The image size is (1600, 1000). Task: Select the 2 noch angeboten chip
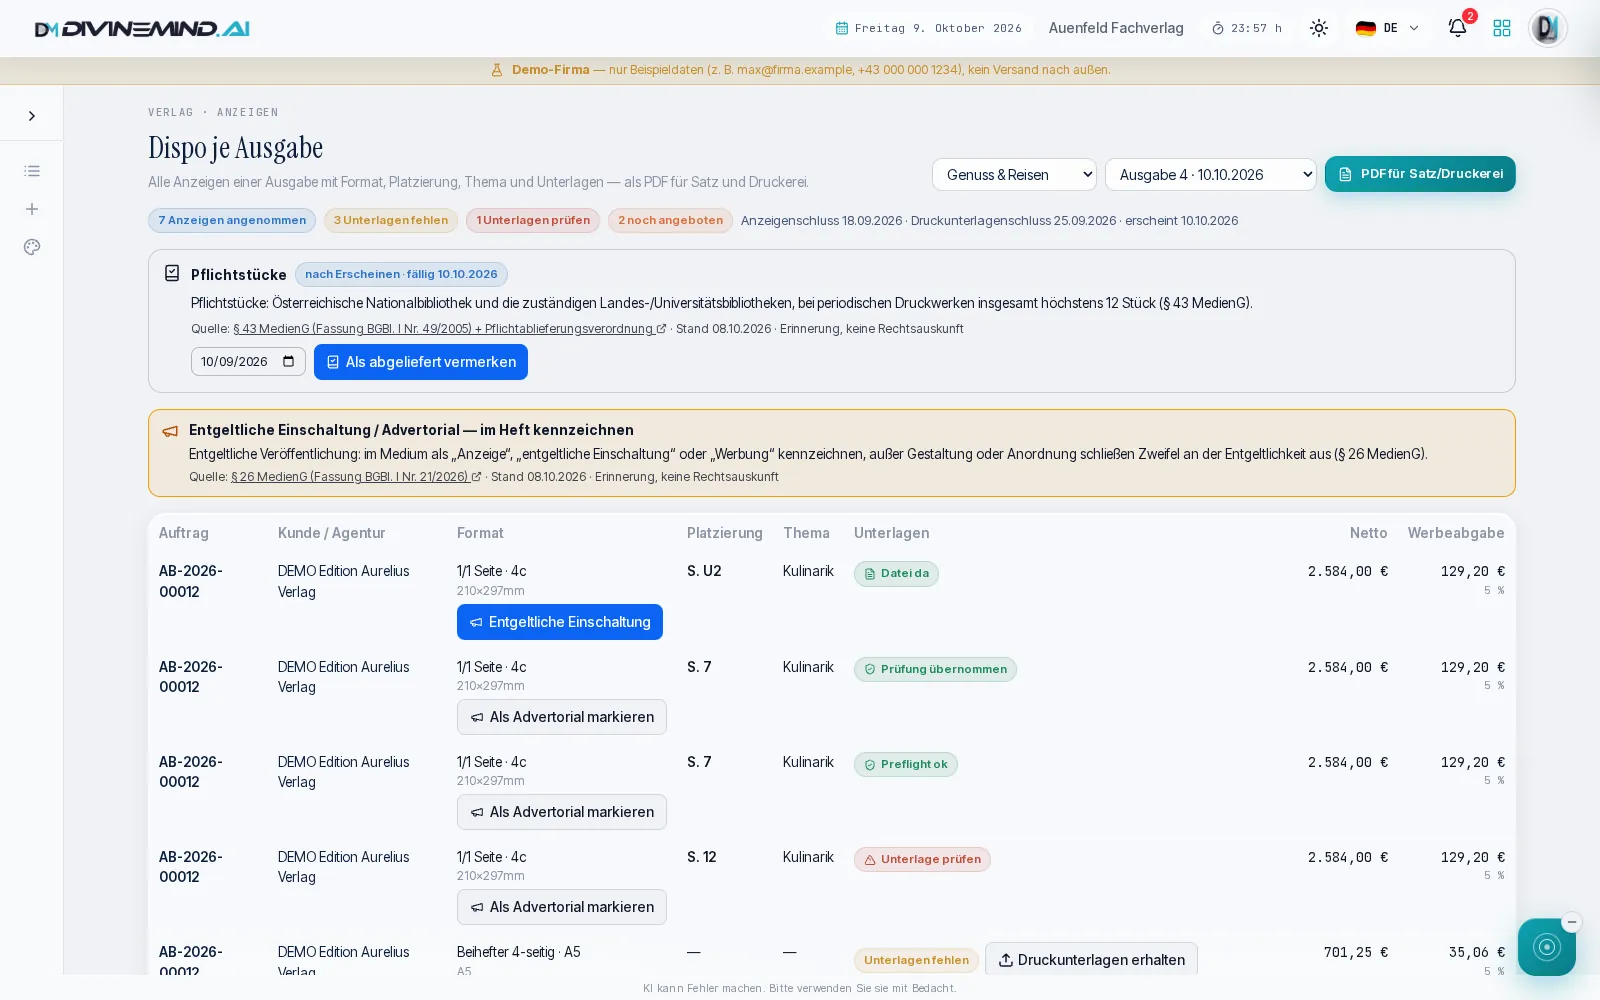670,220
